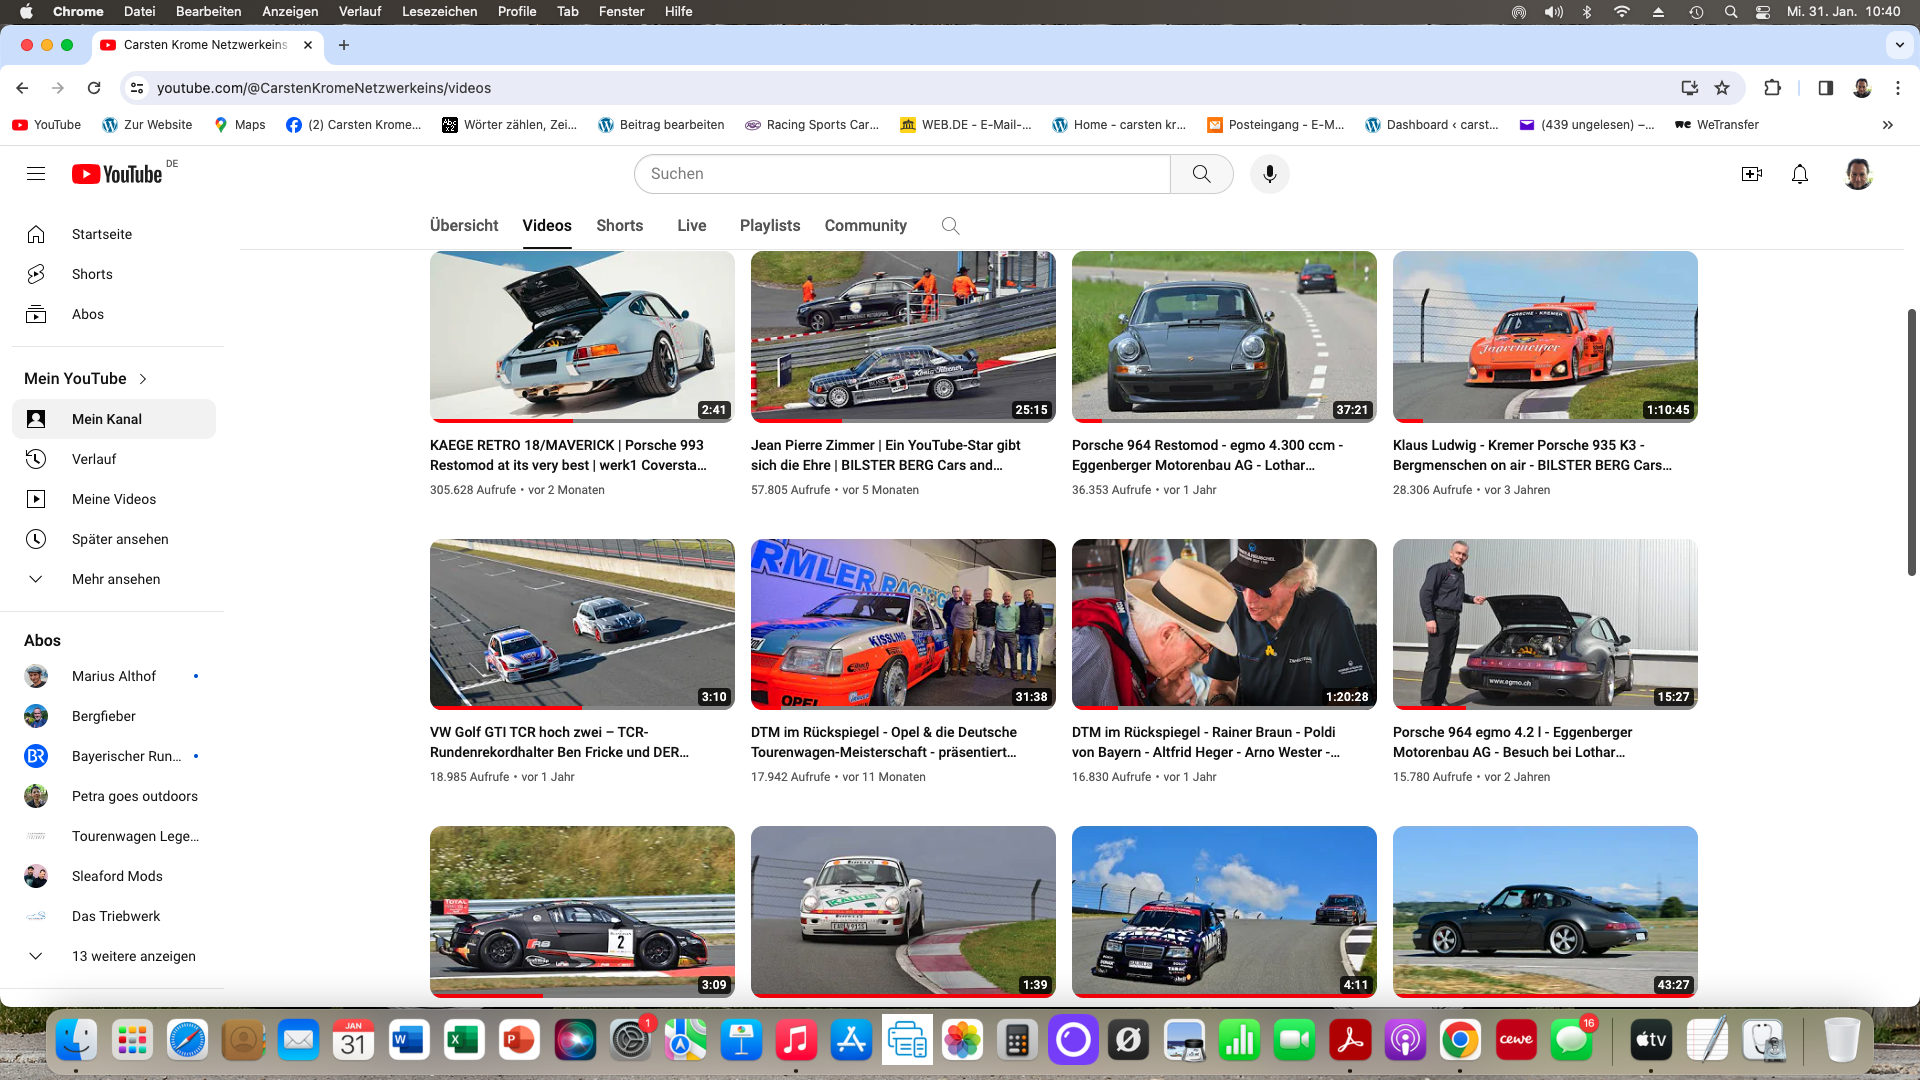The height and width of the screenshot is (1080, 1920).
Task: Open the notifications bell
Action: pos(1800,174)
